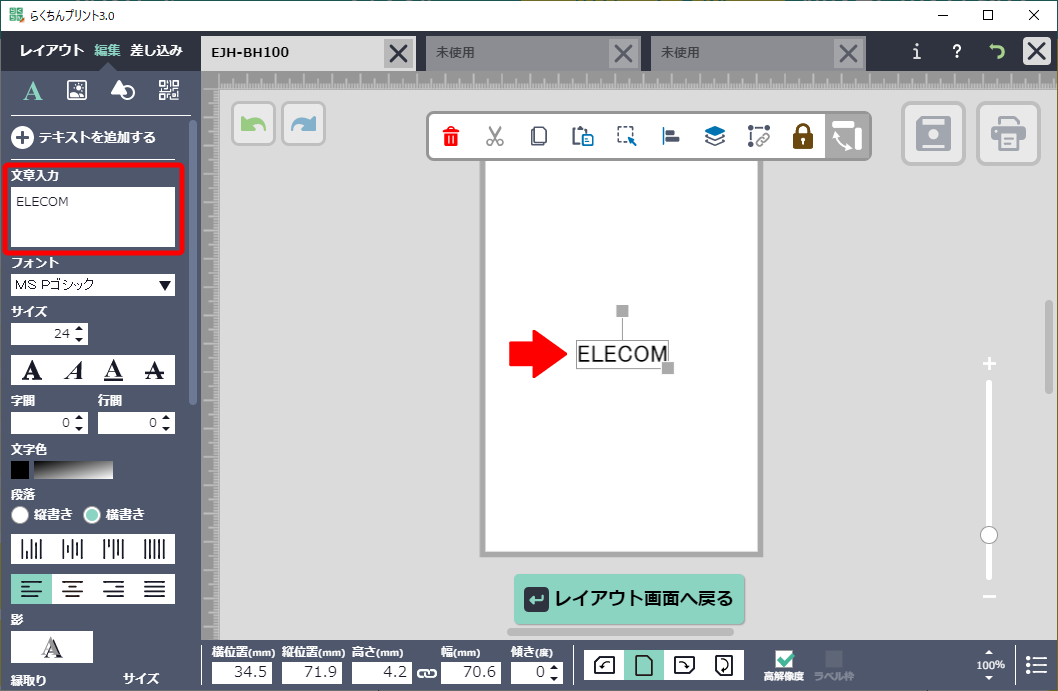Apply italic text style
The width and height of the screenshot is (1058, 691).
[73, 370]
